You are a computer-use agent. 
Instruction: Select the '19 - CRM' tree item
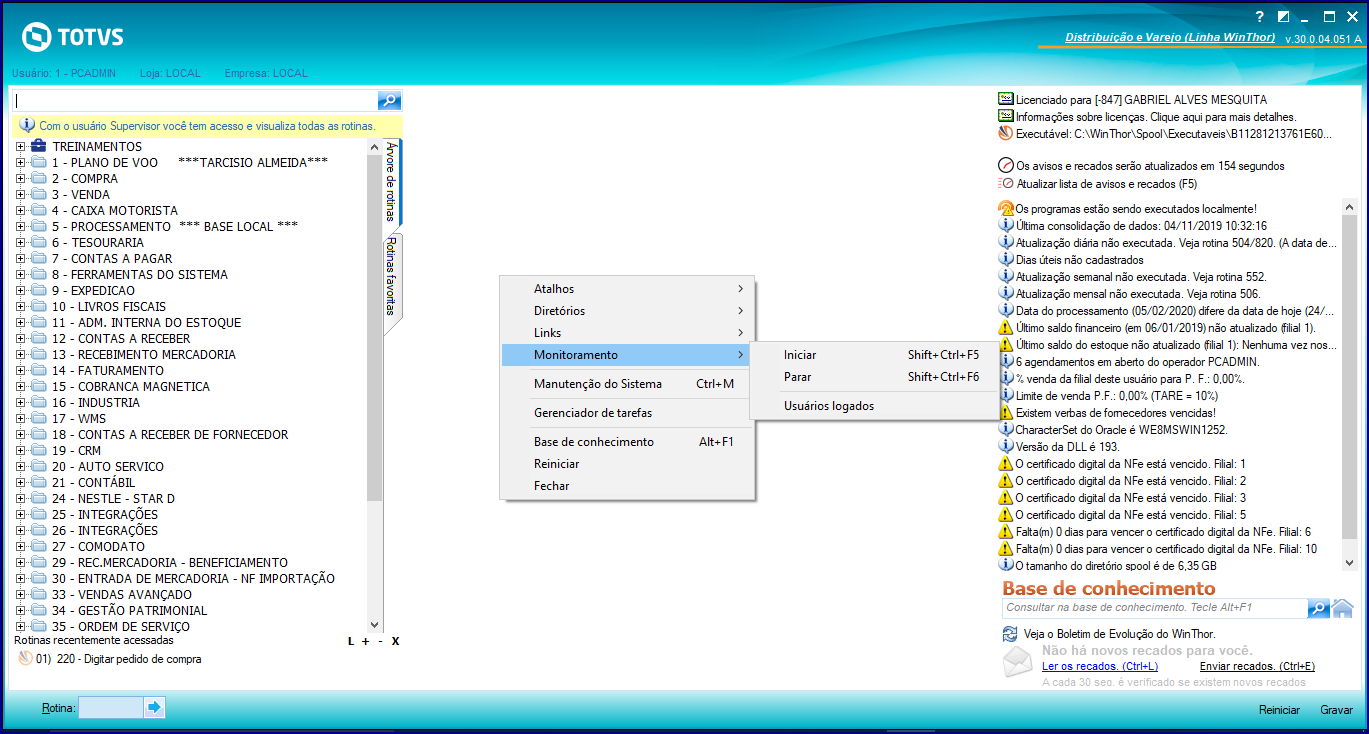[x=76, y=450]
